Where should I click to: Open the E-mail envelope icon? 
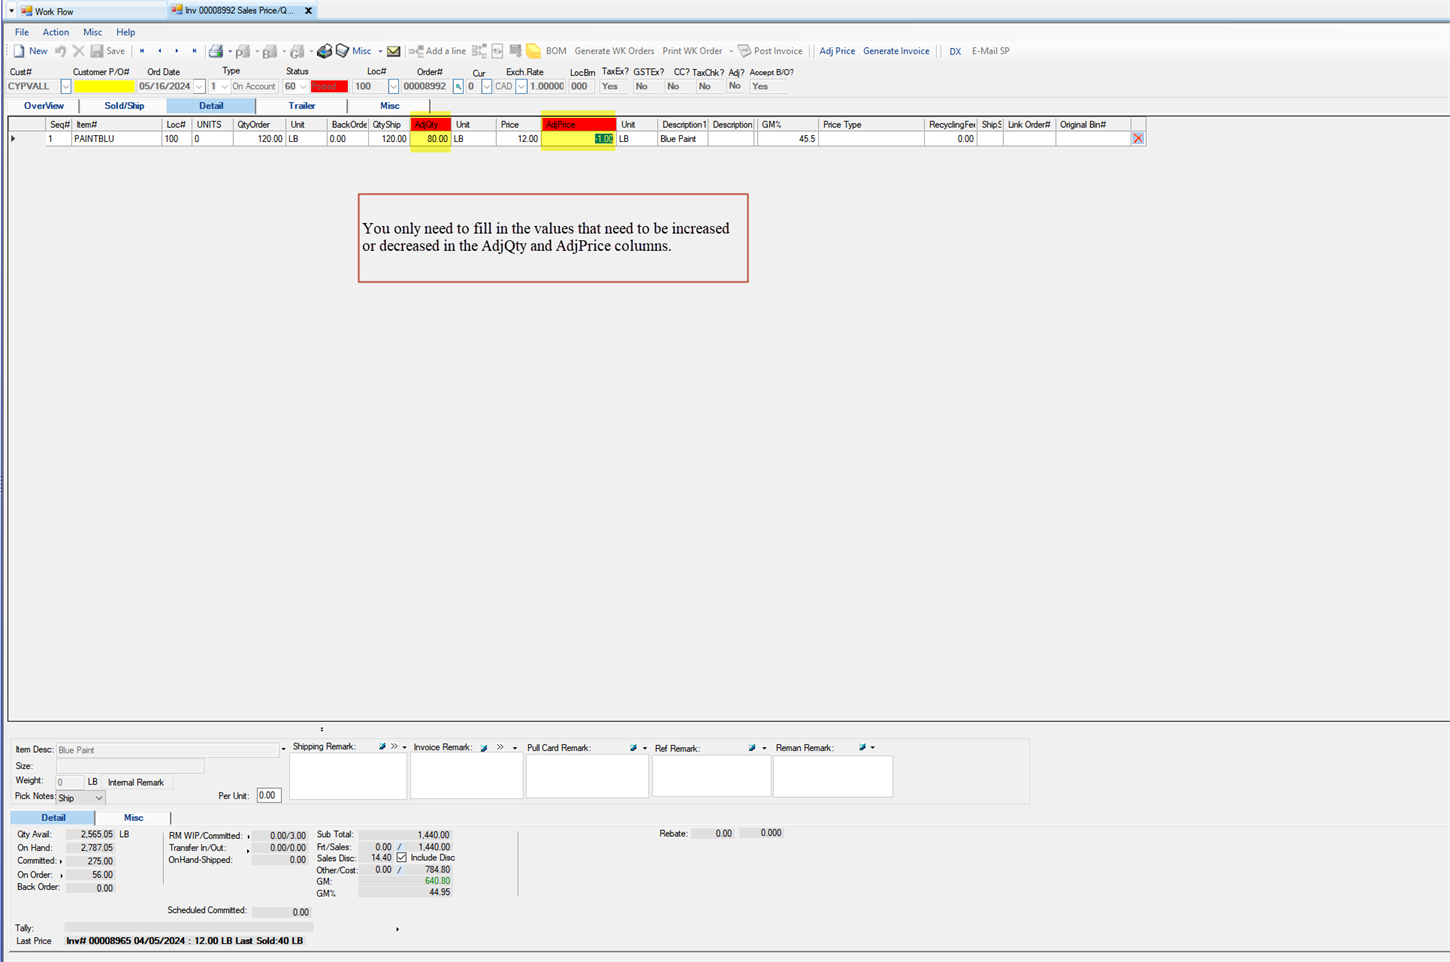coord(392,50)
